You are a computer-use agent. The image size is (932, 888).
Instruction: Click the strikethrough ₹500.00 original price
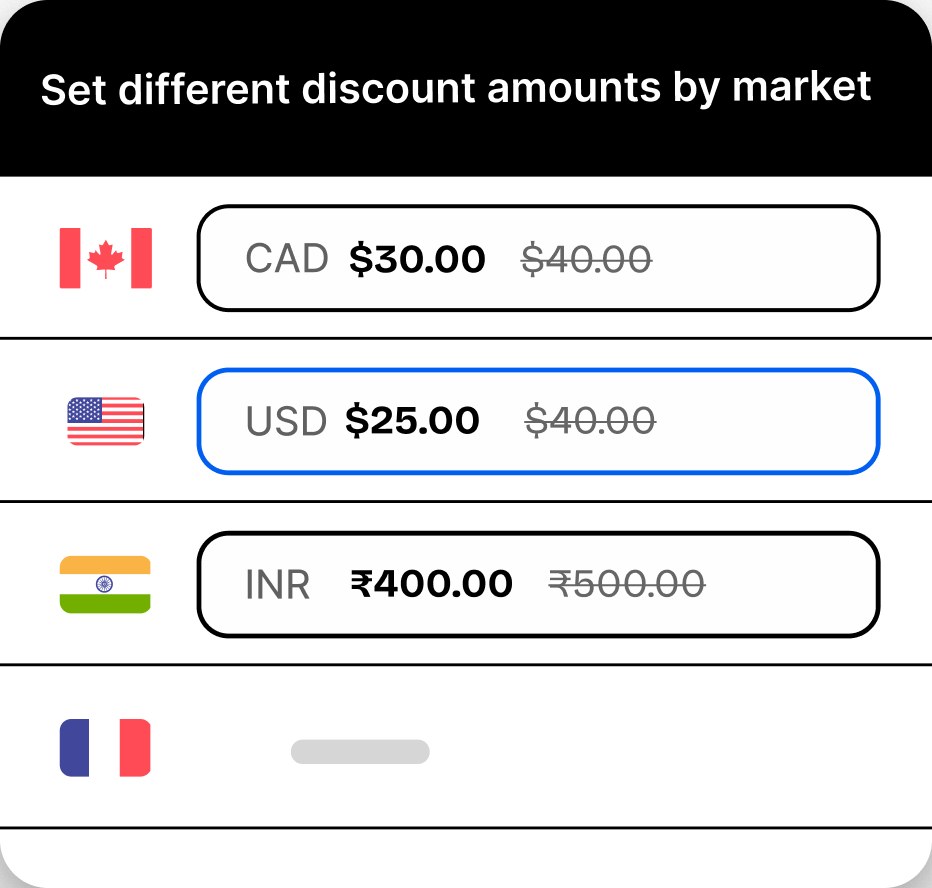[629, 584]
